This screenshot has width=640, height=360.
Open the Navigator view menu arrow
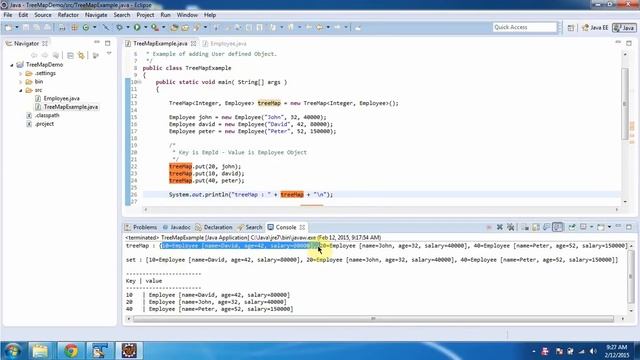point(109,53)
